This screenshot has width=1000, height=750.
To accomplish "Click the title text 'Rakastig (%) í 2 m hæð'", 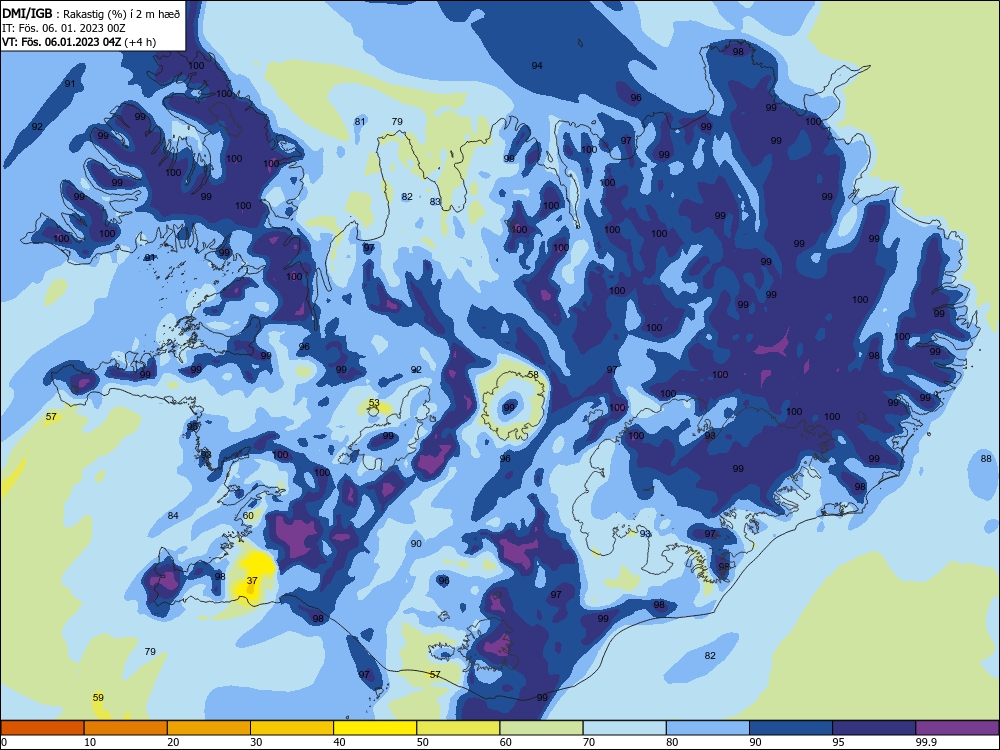I will tap(122, 13).
